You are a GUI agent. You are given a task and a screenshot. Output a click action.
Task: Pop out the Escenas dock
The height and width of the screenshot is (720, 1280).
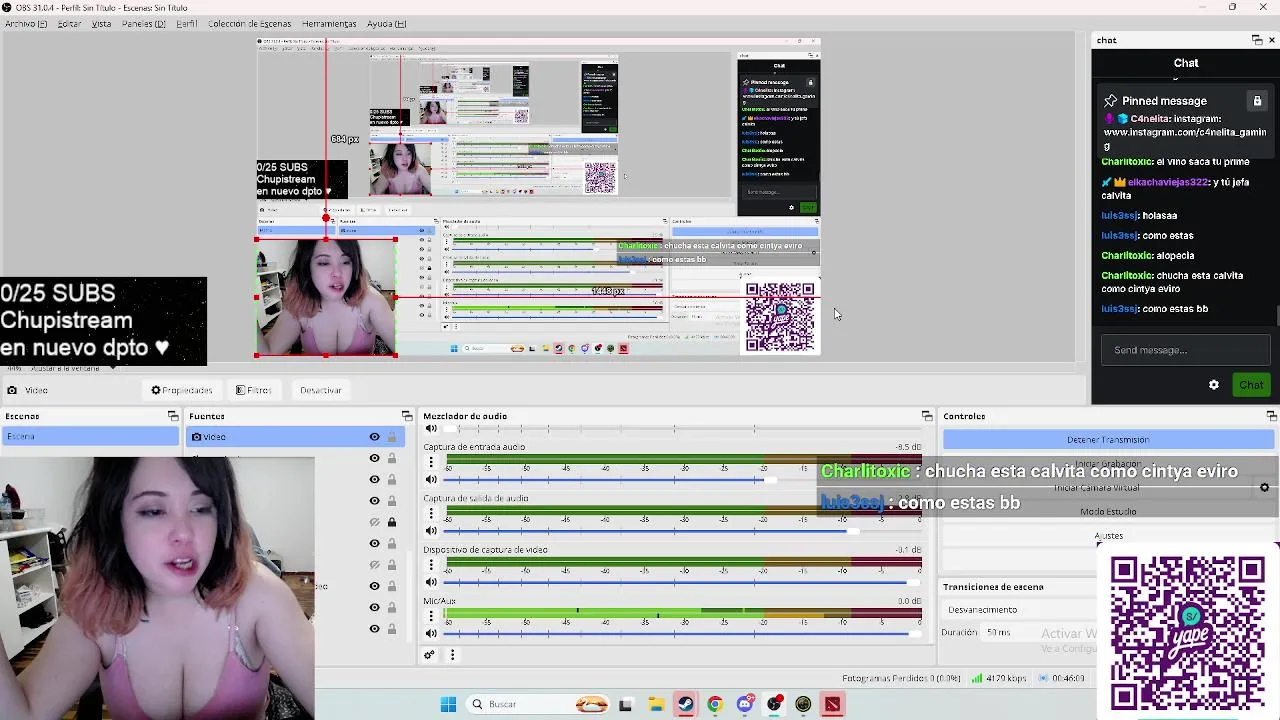(x=173, y=416)
